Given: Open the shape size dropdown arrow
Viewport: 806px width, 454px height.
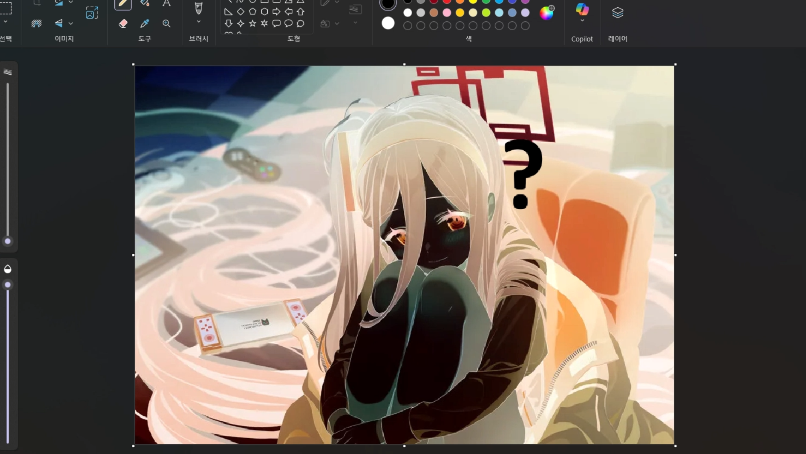Looking at the screenshot, I should [355, 23].
